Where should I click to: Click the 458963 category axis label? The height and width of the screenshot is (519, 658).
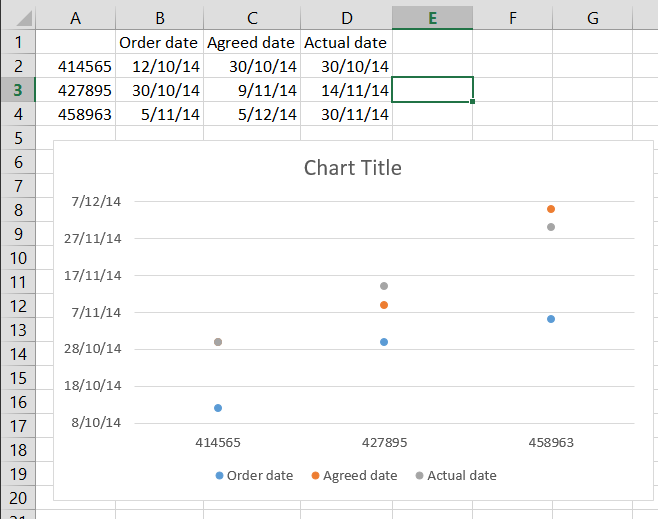(551, 443)
